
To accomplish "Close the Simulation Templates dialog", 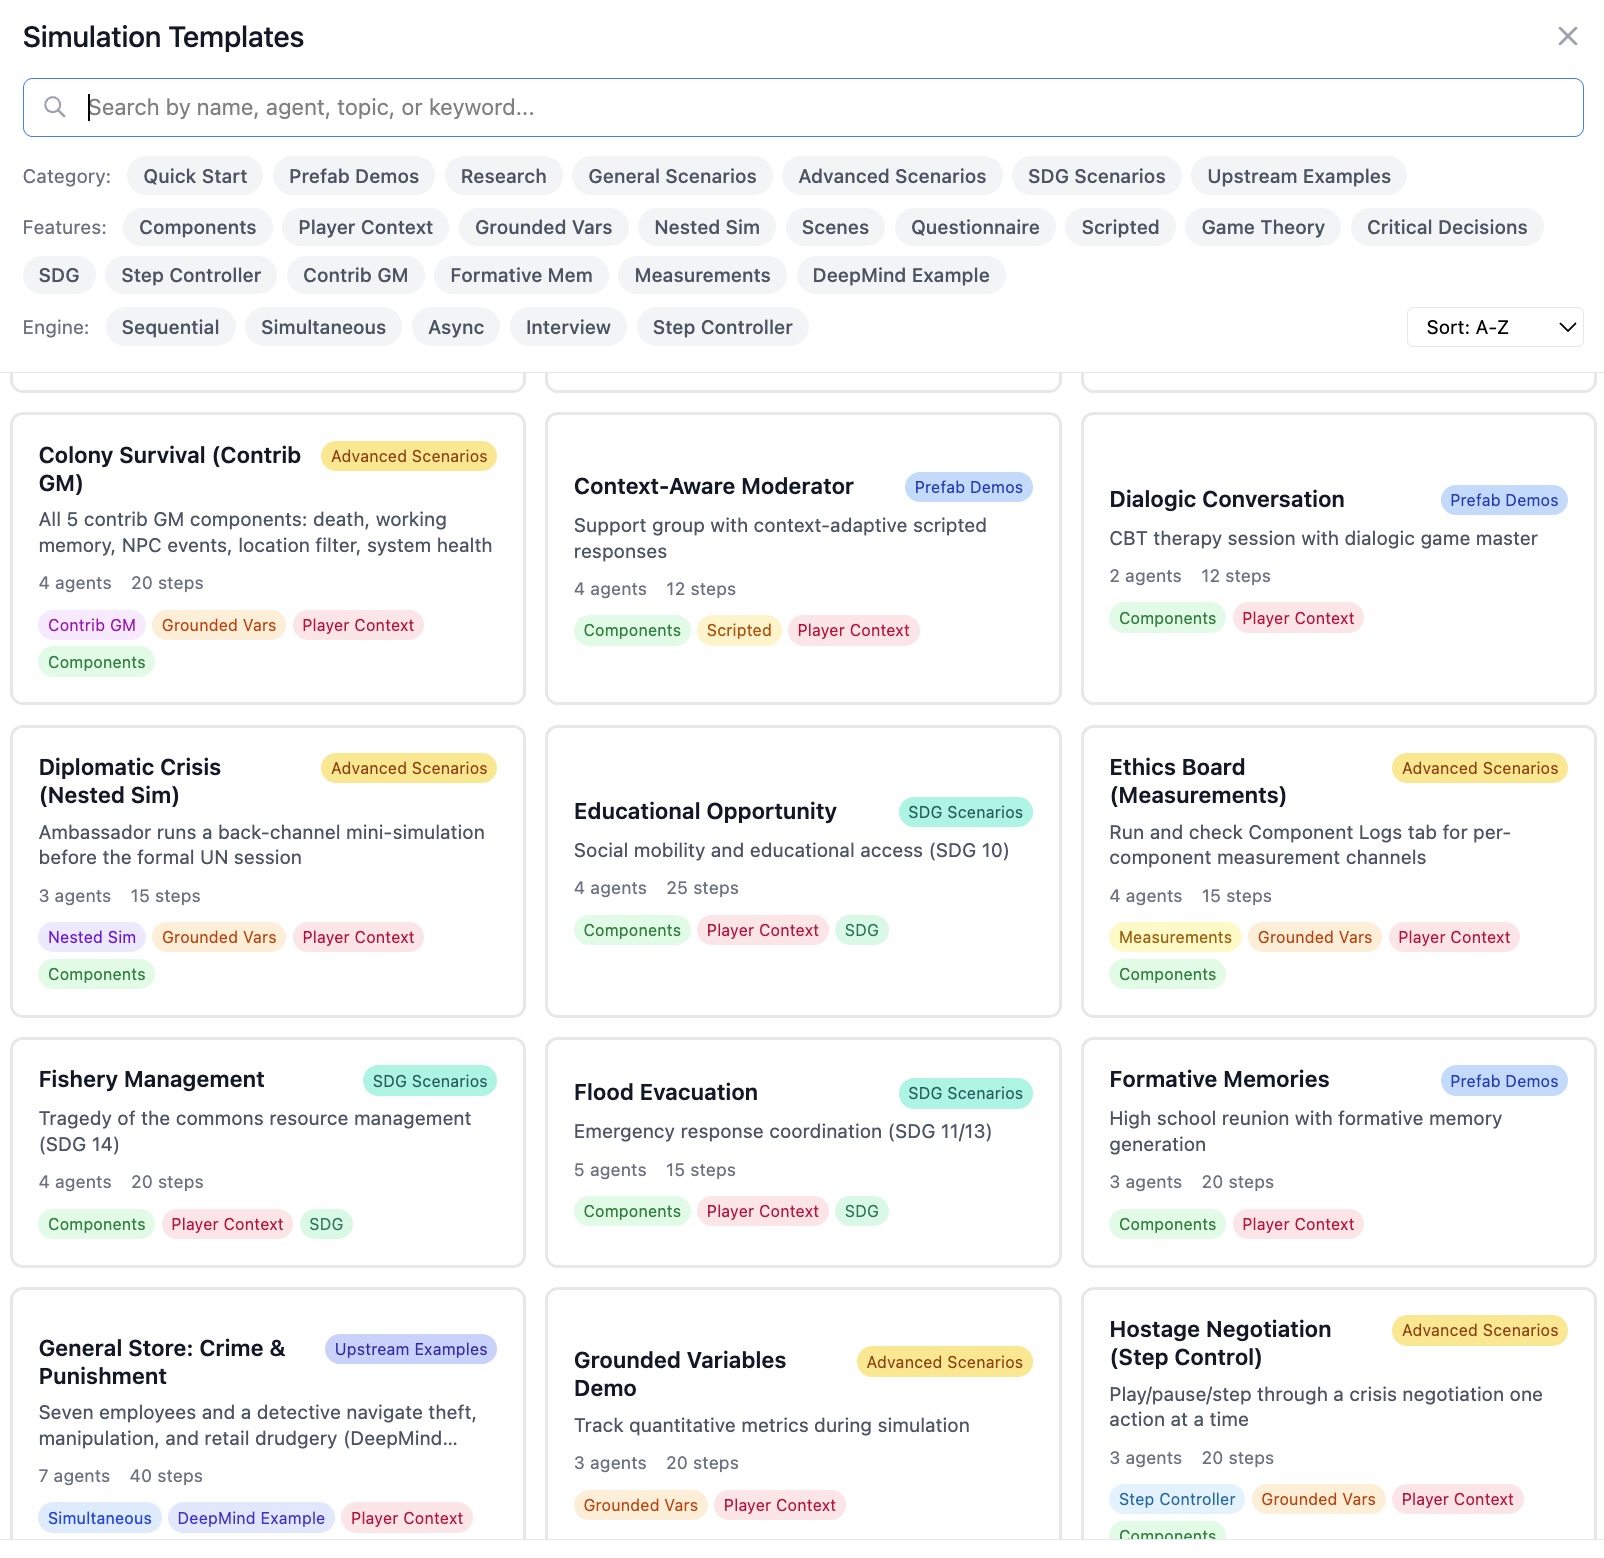I will click(1567, 37).
